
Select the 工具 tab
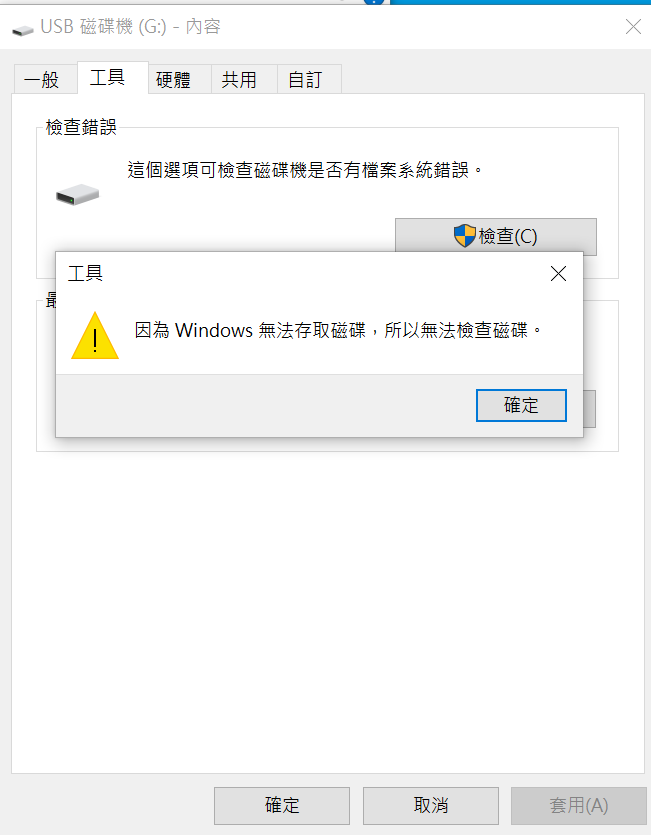click(112, 78)
